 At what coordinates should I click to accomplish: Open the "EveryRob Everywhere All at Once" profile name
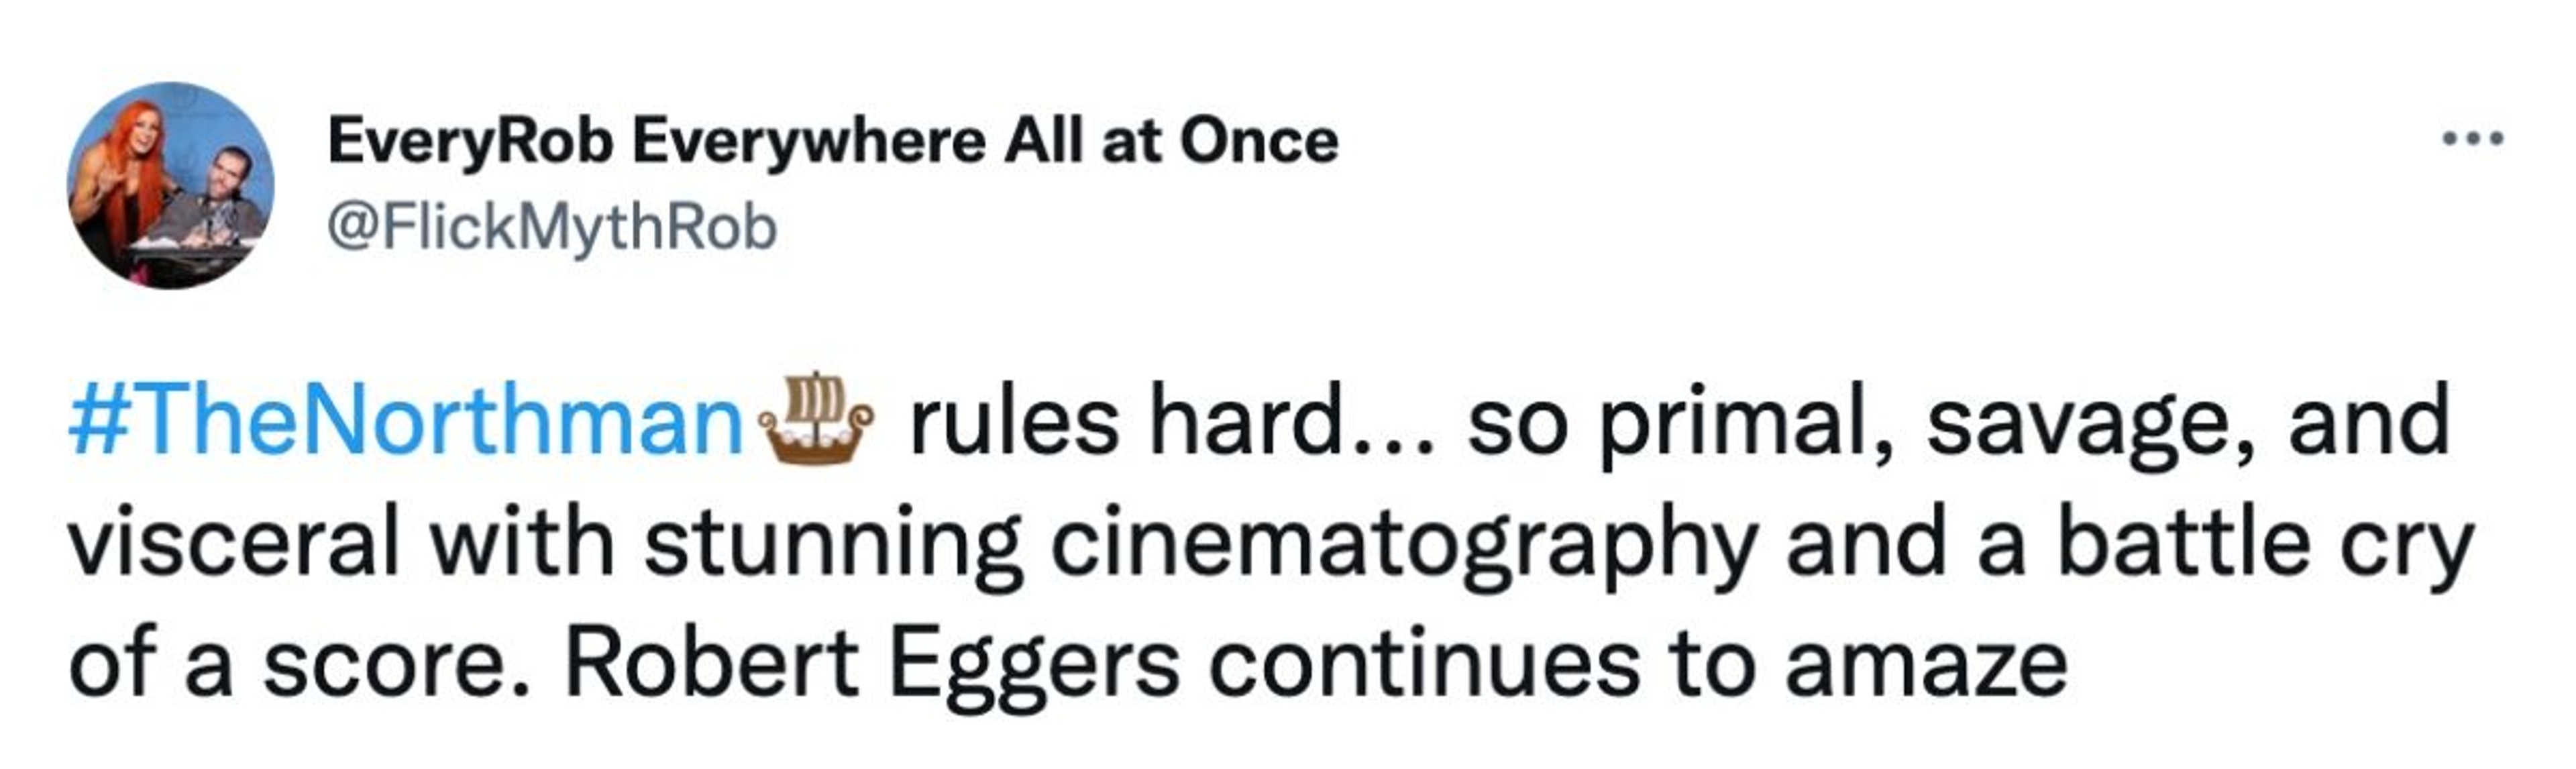832,141
